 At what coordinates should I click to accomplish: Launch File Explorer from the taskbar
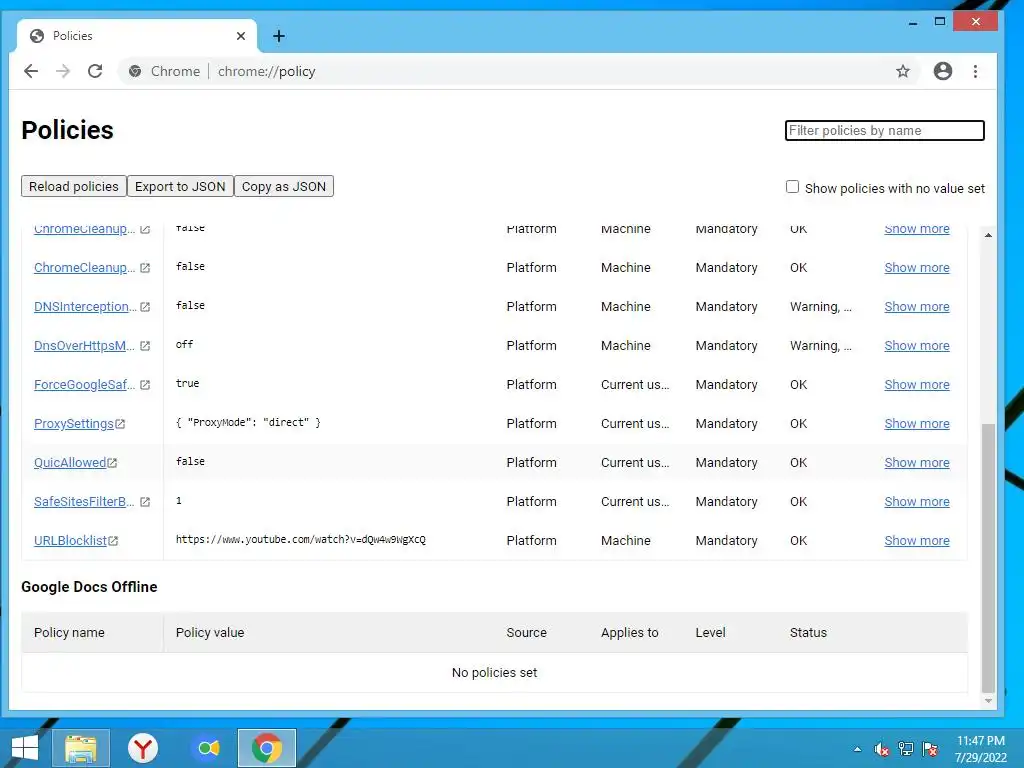point(81,748)
